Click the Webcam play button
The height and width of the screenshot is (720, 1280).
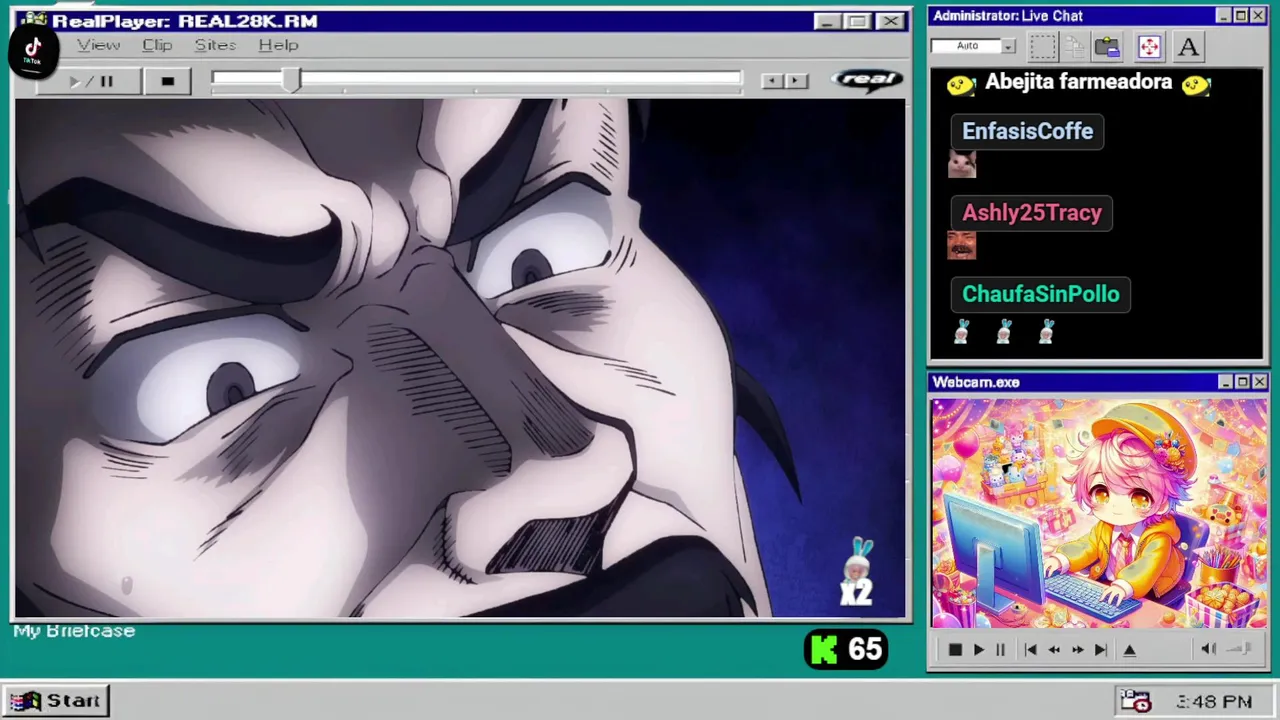pos(979,650)
